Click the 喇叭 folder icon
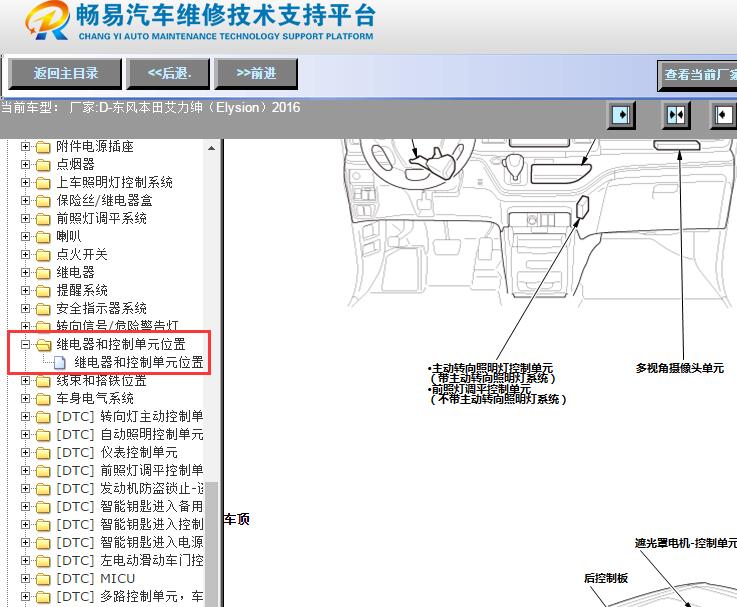The height and width of the screenshot is (607, 737). [43, 237]
